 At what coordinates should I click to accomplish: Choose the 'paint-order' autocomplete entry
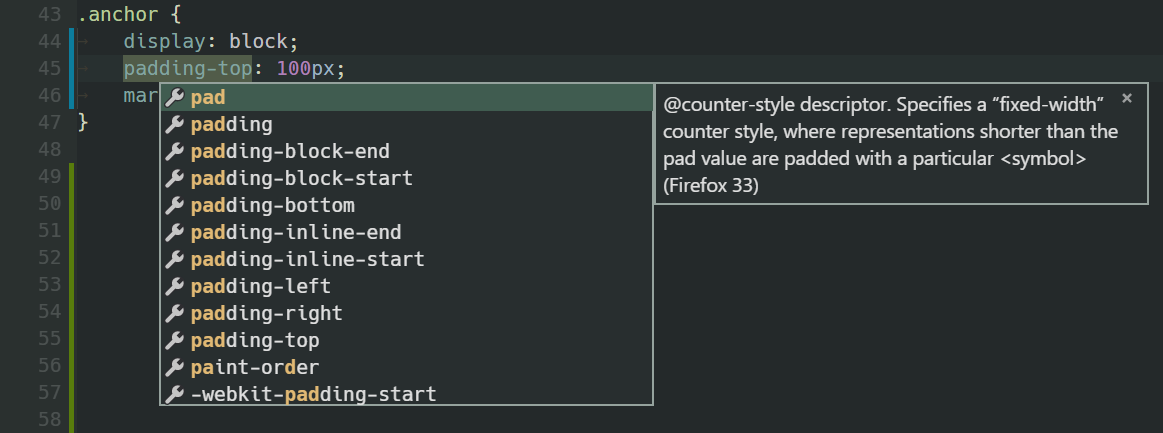254,367
